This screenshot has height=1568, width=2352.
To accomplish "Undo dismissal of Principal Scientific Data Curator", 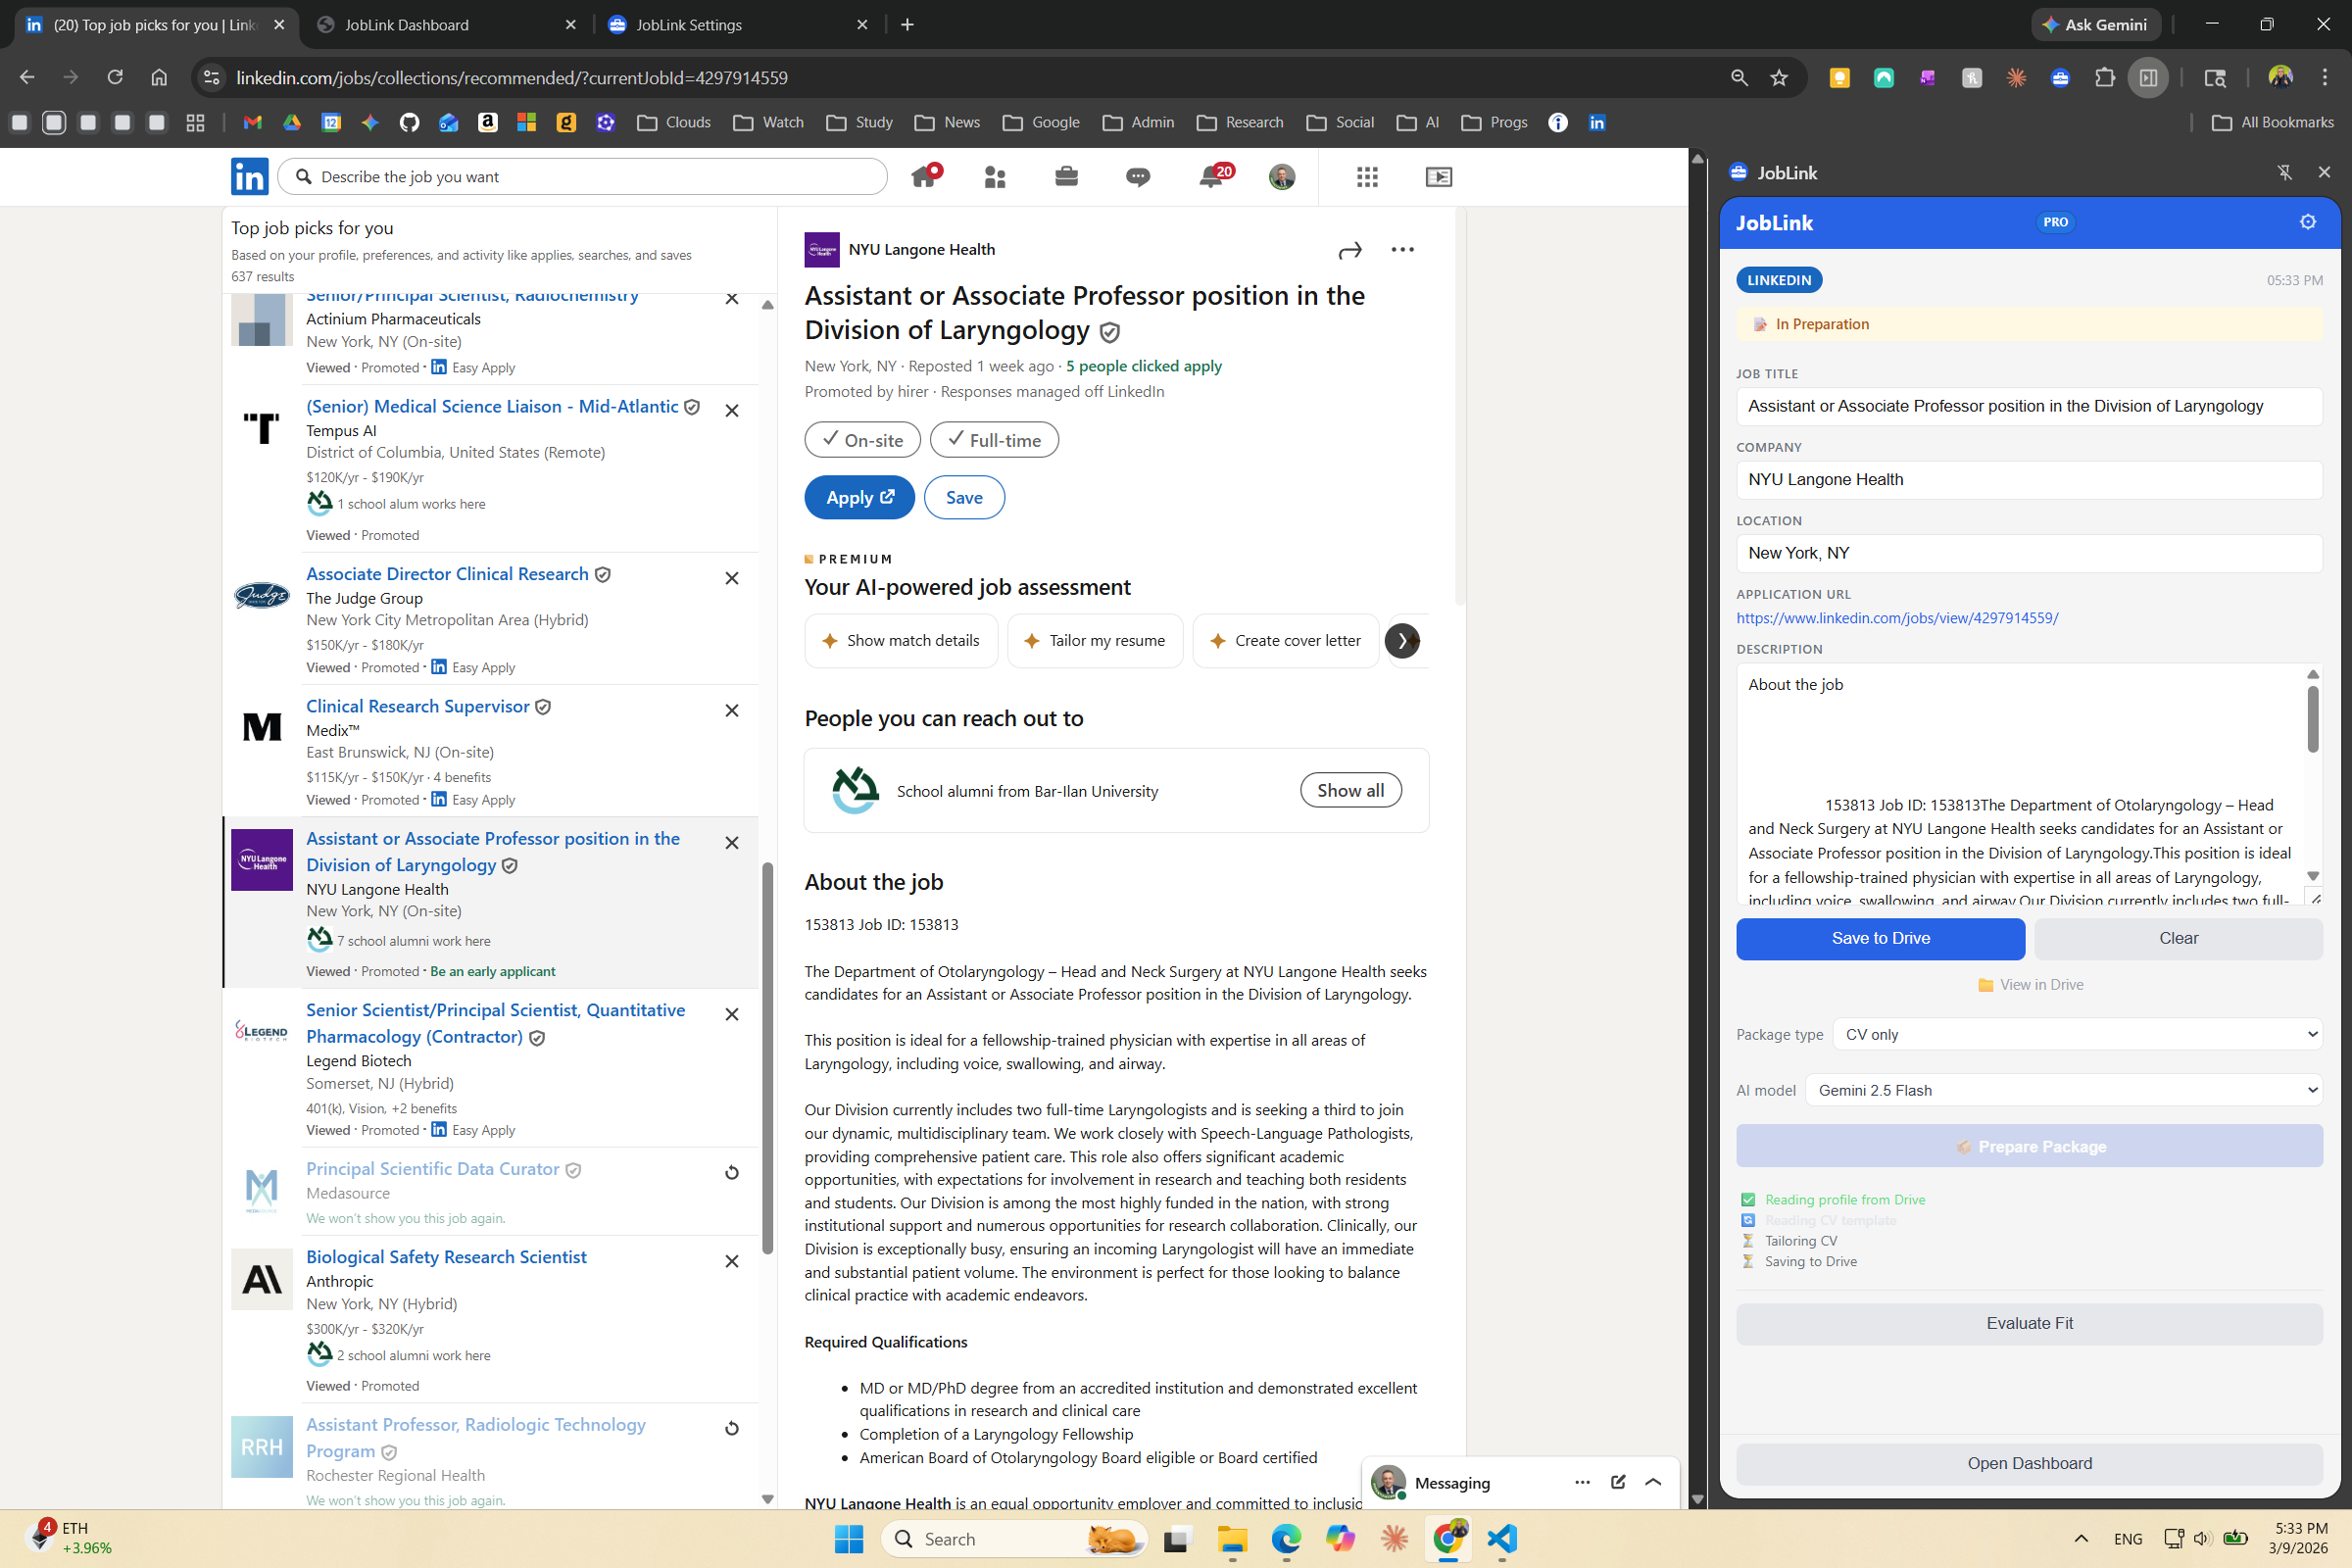I will (732, 1173).
